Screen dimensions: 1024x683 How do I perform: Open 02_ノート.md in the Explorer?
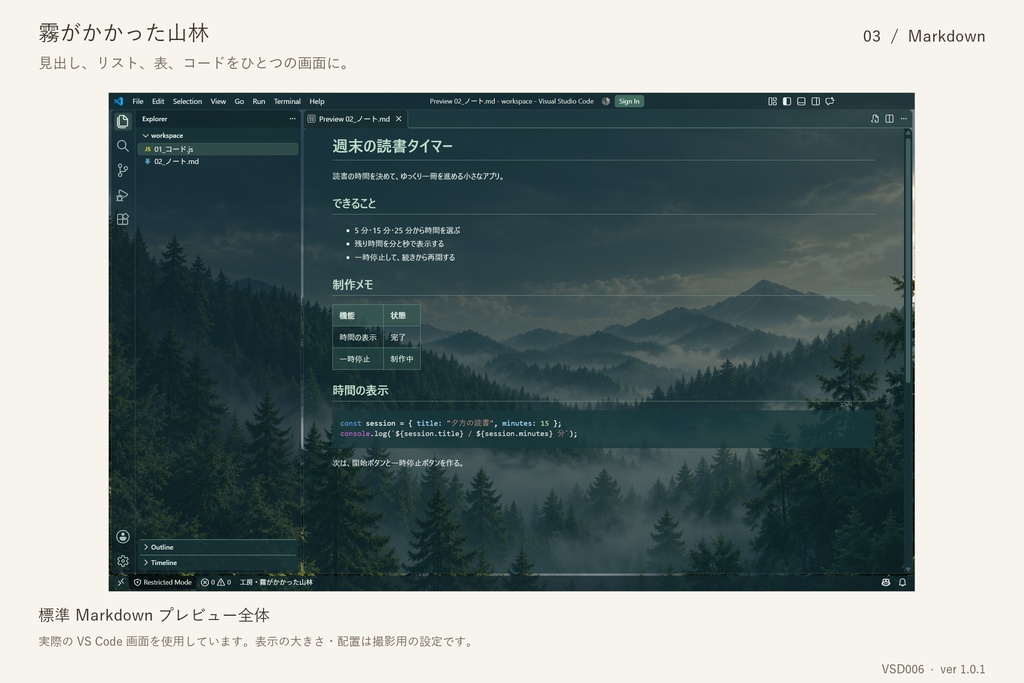click(219, 161)
